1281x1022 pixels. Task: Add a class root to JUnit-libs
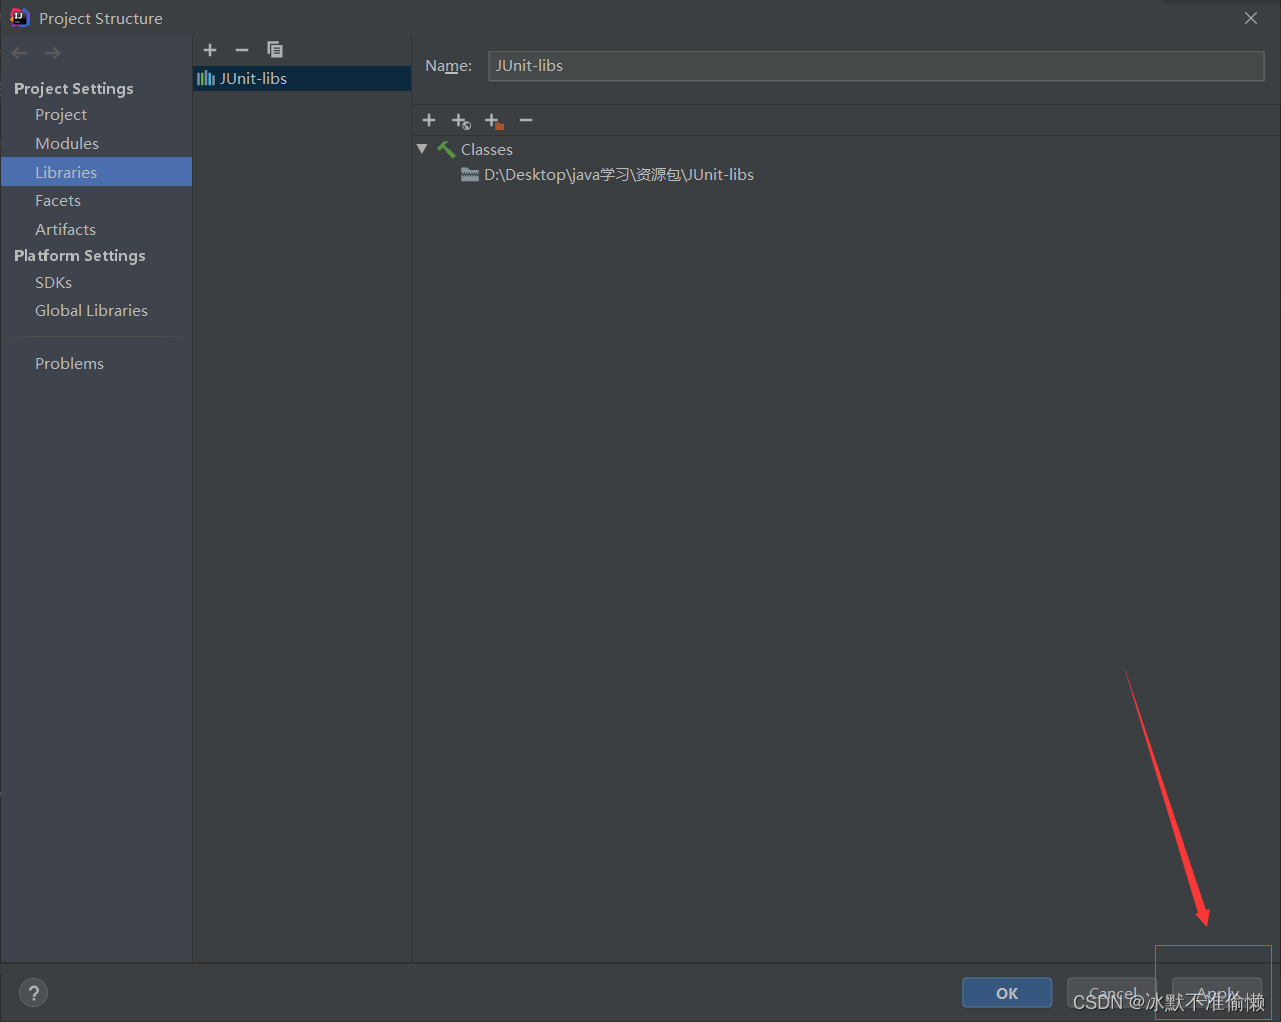pyautogui.click(x=429, y=120)
